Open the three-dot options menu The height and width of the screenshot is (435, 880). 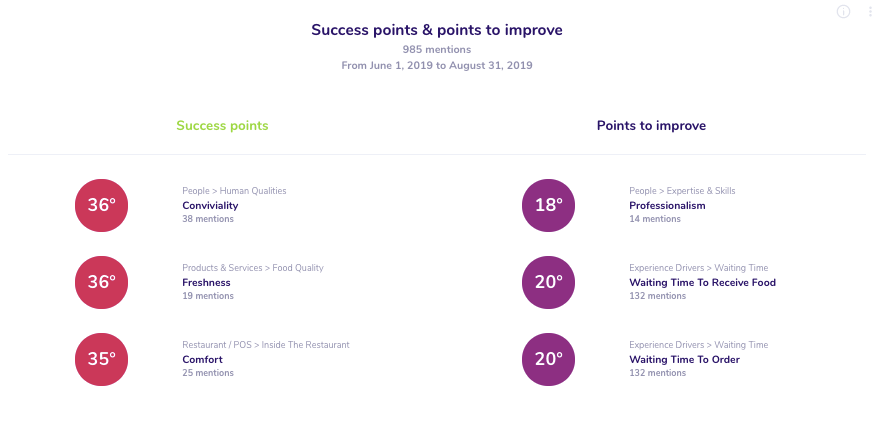click(x=870, y=11)
